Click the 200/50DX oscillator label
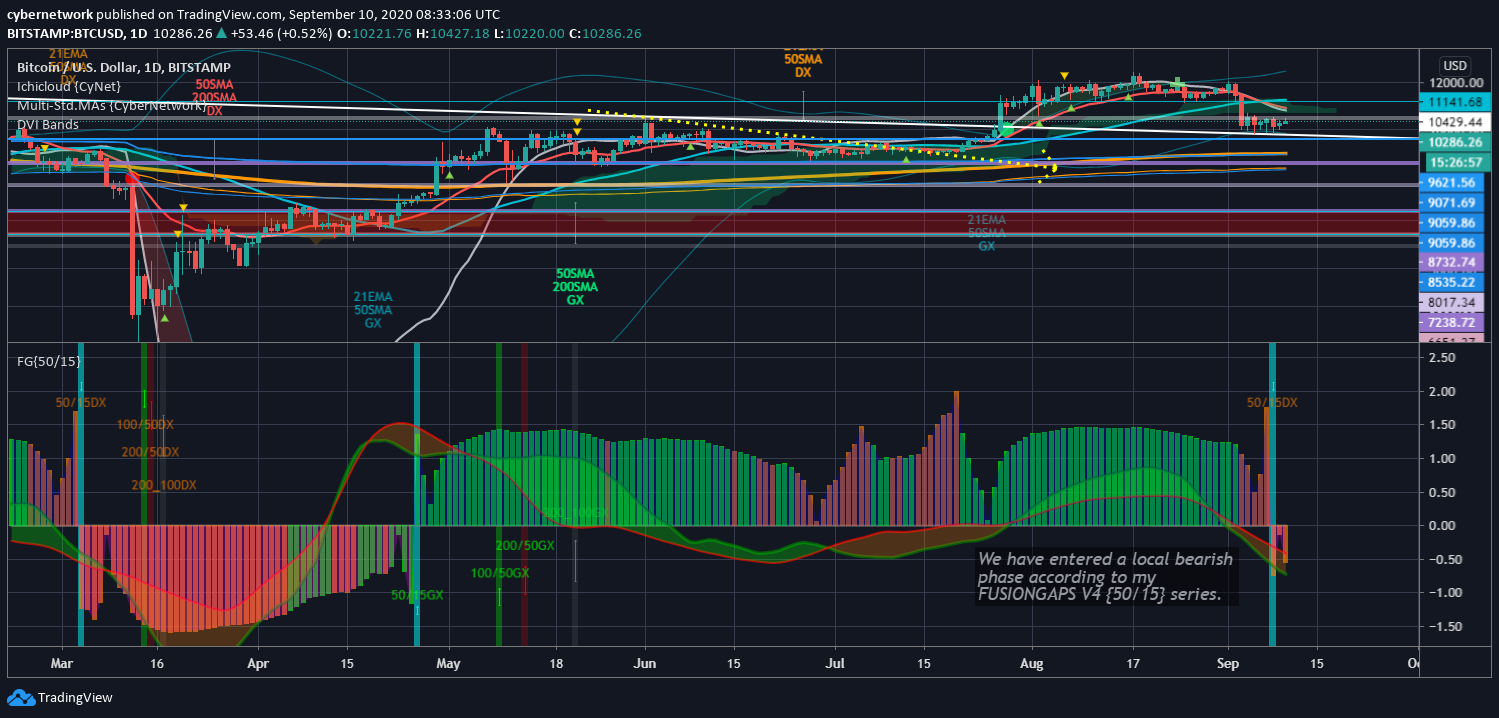Viewport: 1499px width, 718px height. tap(150, 452)
